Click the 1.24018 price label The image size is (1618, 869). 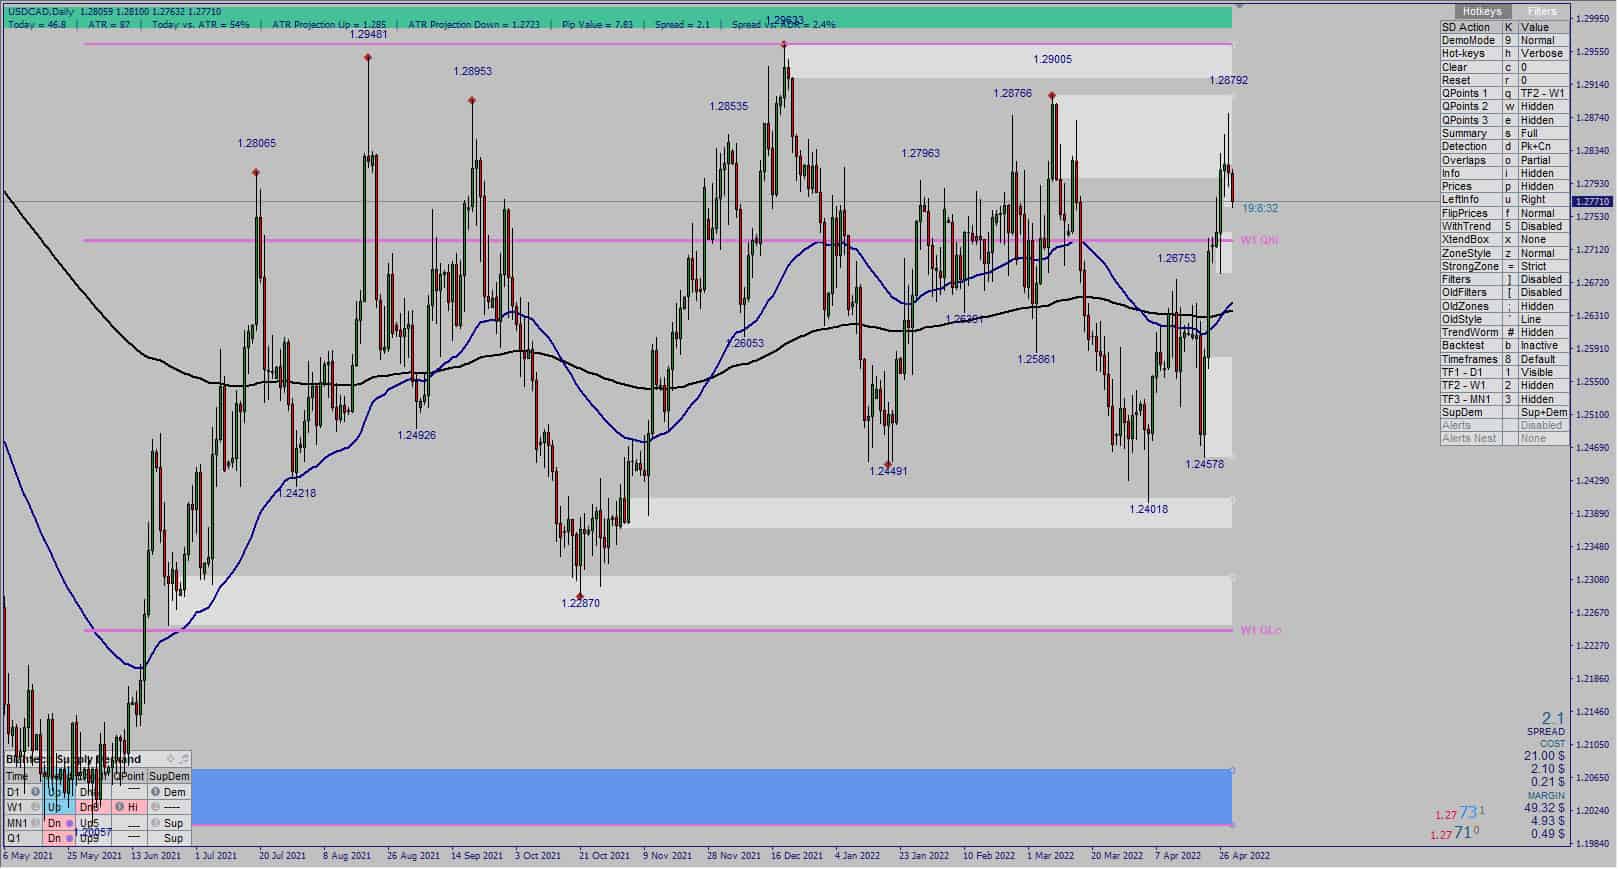click(x=1148, y=509)
